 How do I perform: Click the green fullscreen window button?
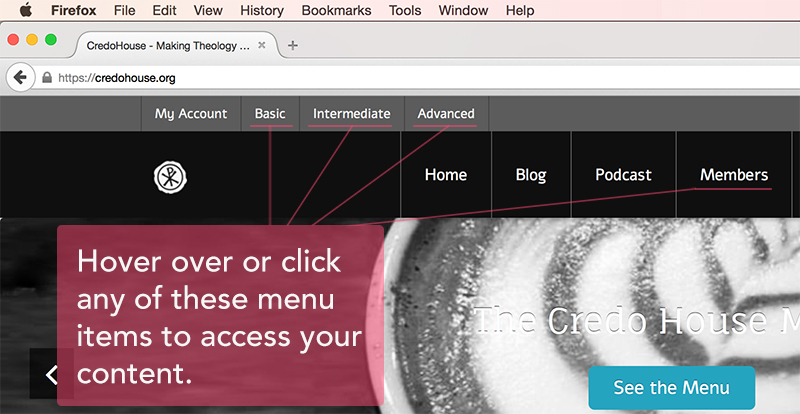pos(51,40)
